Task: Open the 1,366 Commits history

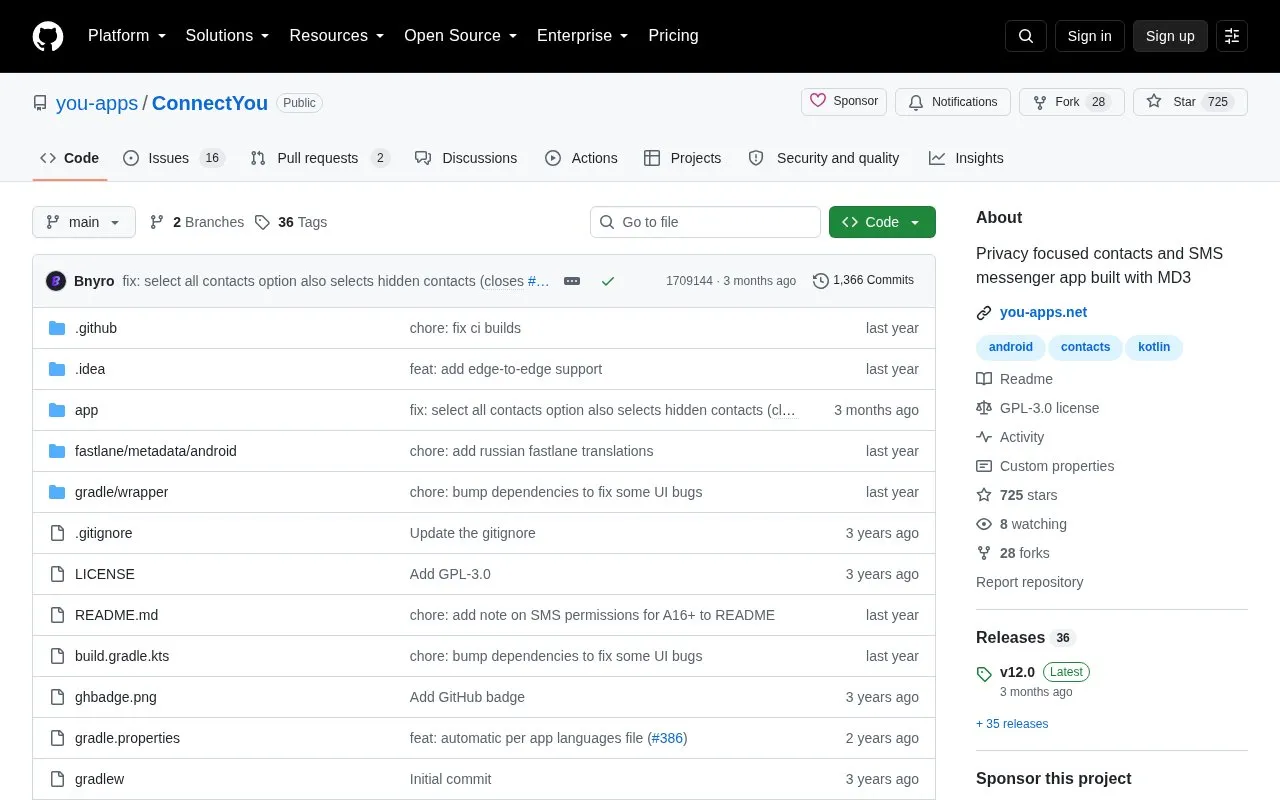Action: click(864, 281)
